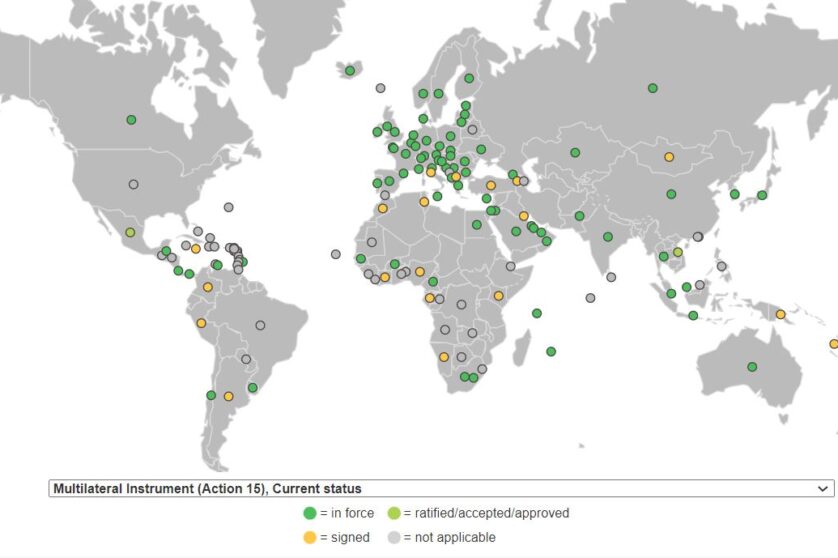Viewport: 838px width, 558px height.
Task: Click the light green Mexico marker
Action: tap(130, 232)
